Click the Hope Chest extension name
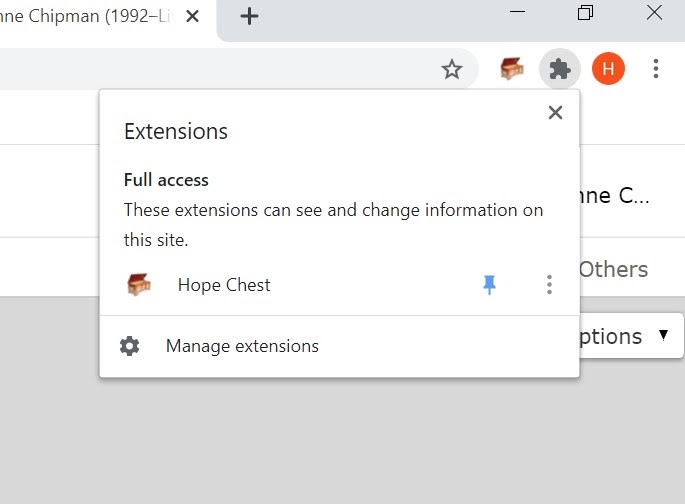Screen dimensions: 685x504 224,285
